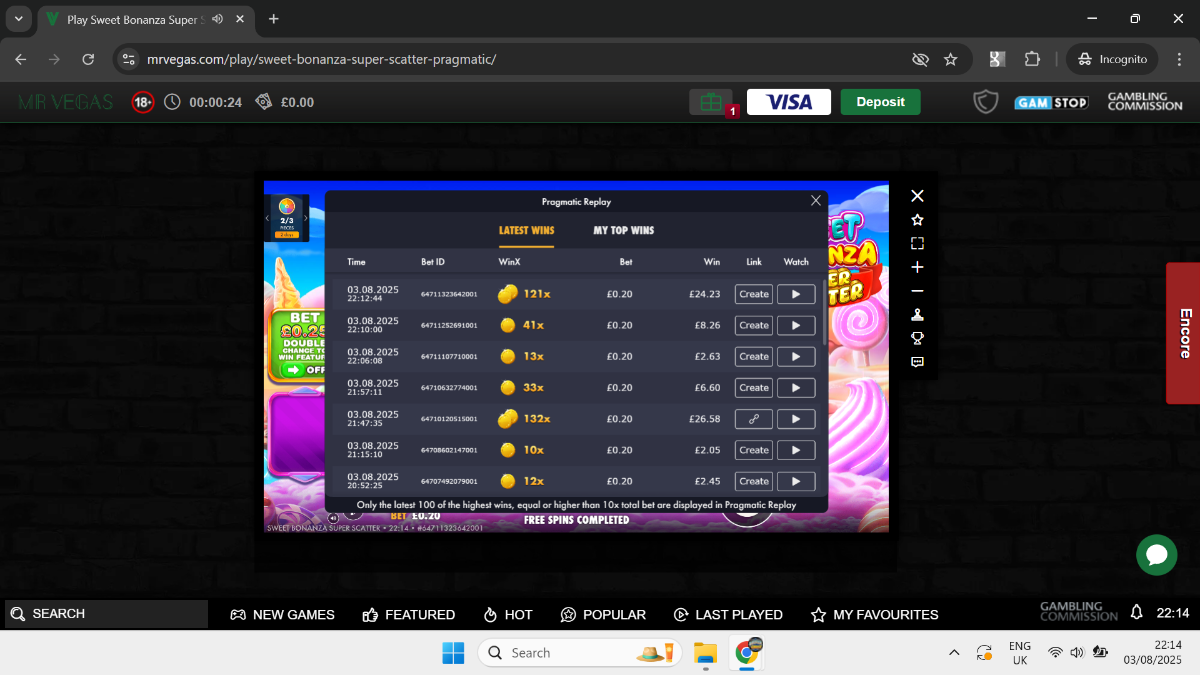The width and height of the screenshot is (1200, 675).
Task: Open the Popular games category
Action: [603, 614]
